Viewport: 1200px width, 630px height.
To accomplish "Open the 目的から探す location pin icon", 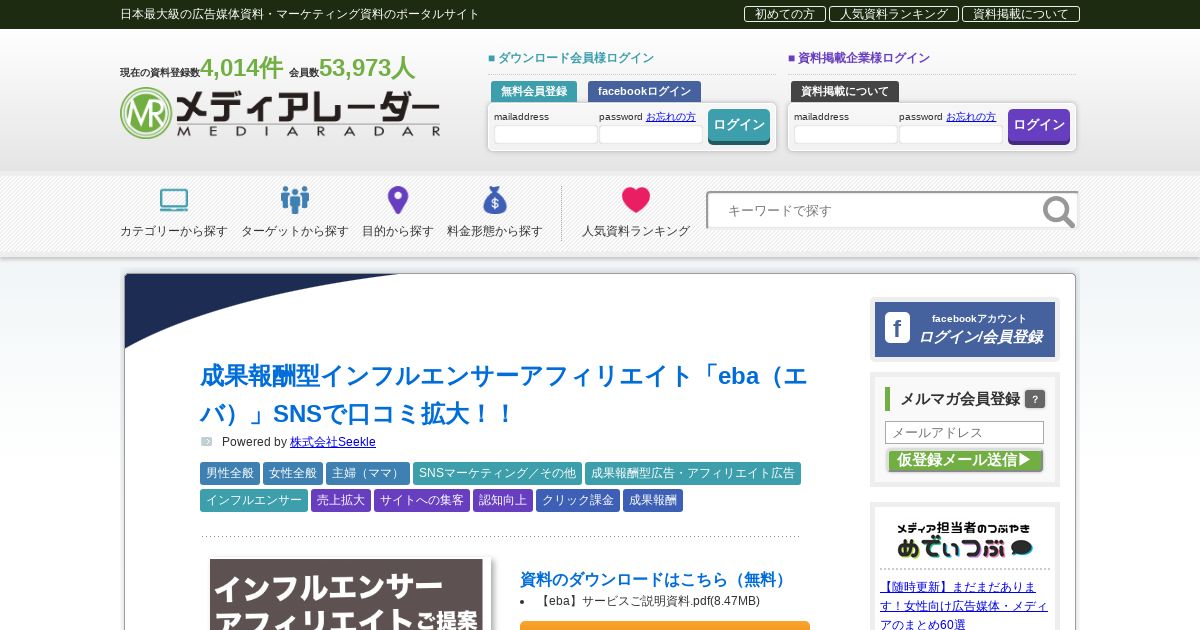I will pos(398,200).
